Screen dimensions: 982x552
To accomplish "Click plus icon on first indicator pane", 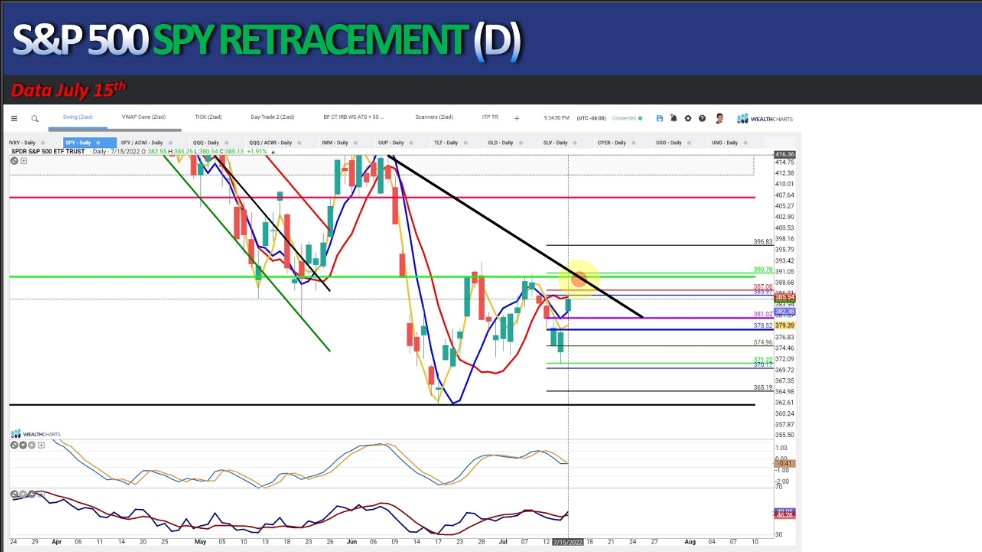I will point(41,445).
